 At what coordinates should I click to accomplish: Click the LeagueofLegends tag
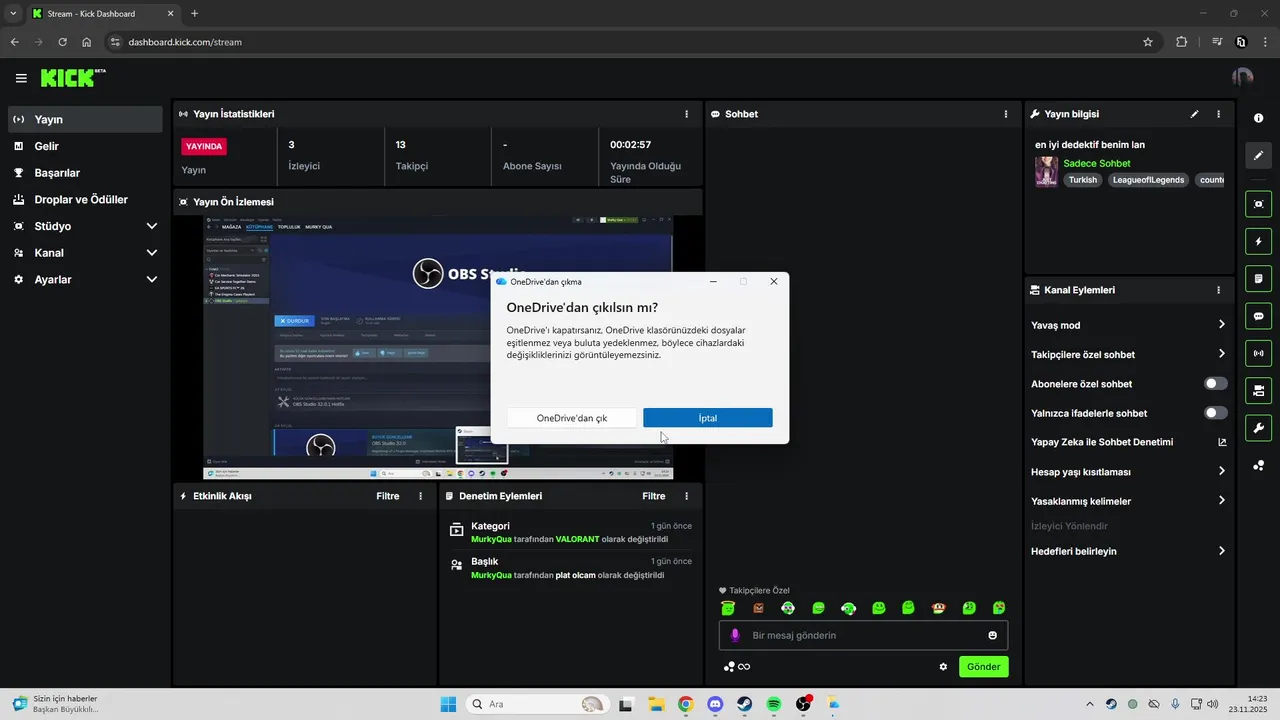1149,180
